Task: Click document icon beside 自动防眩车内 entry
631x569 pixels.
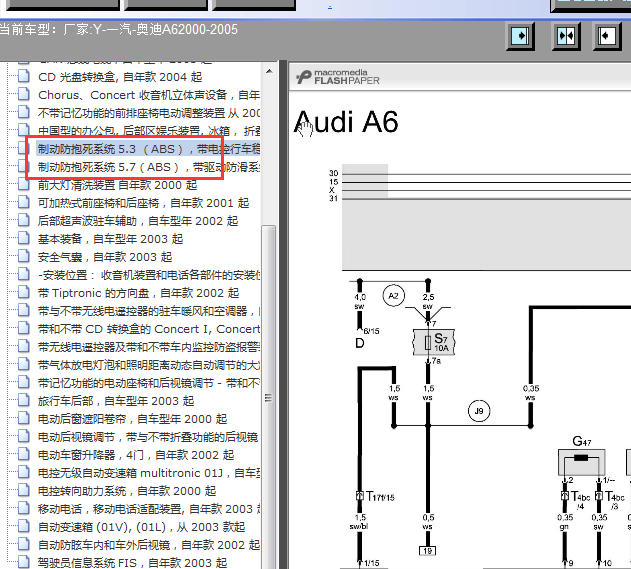Action: [x=24, y=544]
